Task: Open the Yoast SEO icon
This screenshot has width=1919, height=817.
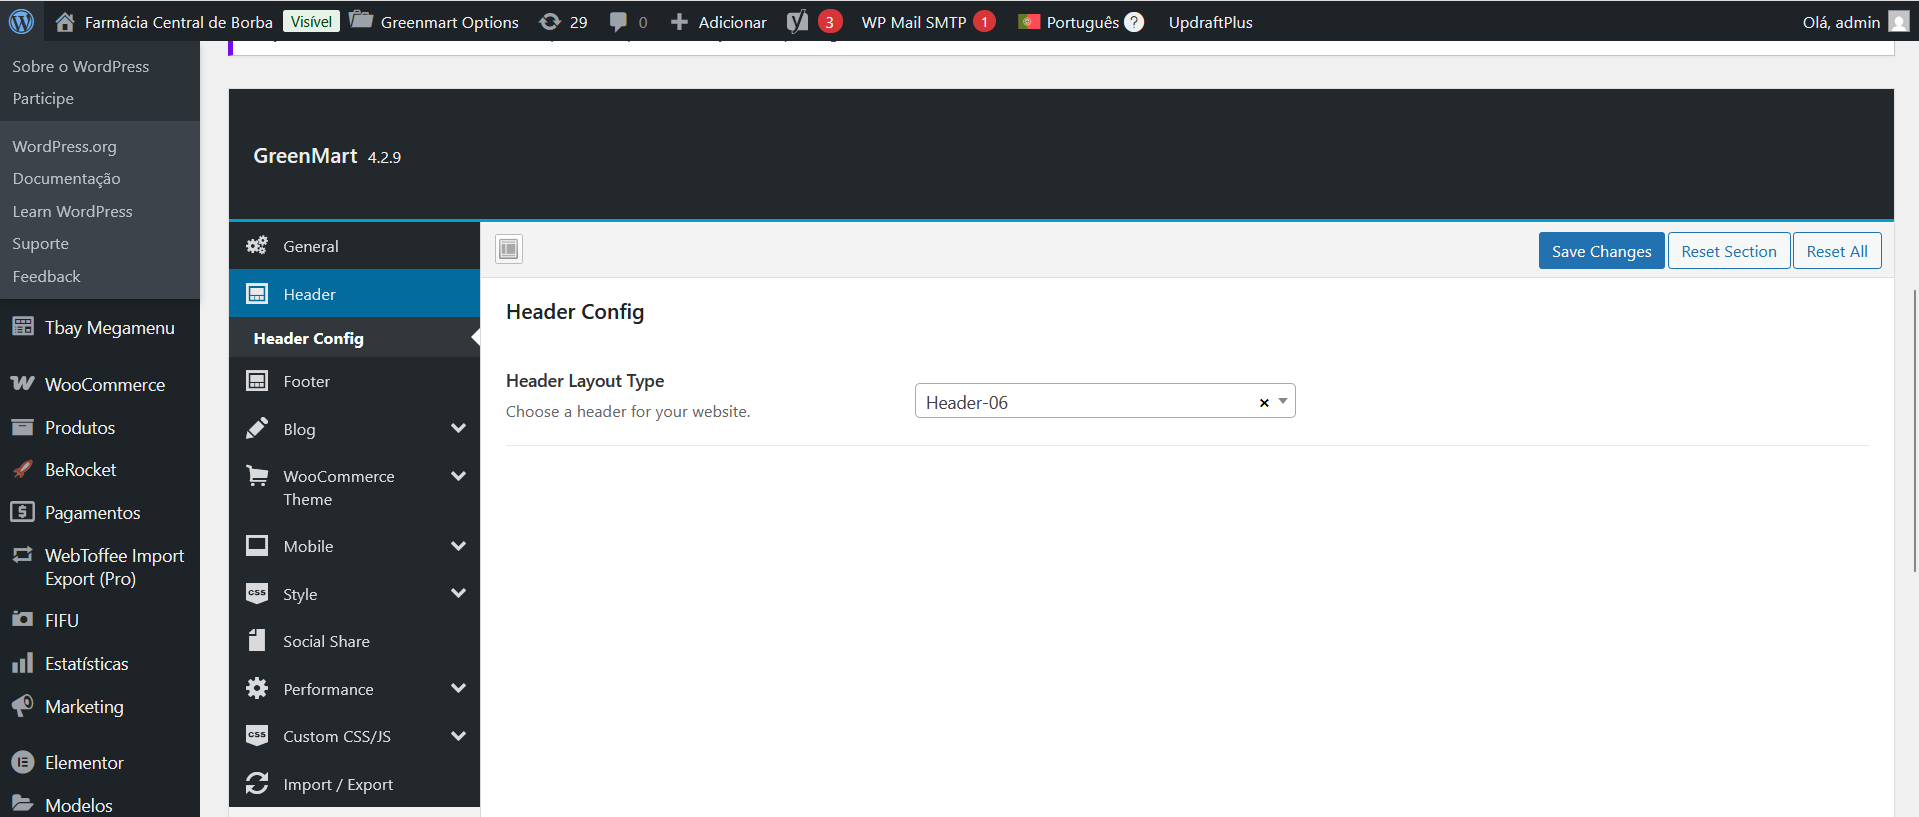Action: 797,22
